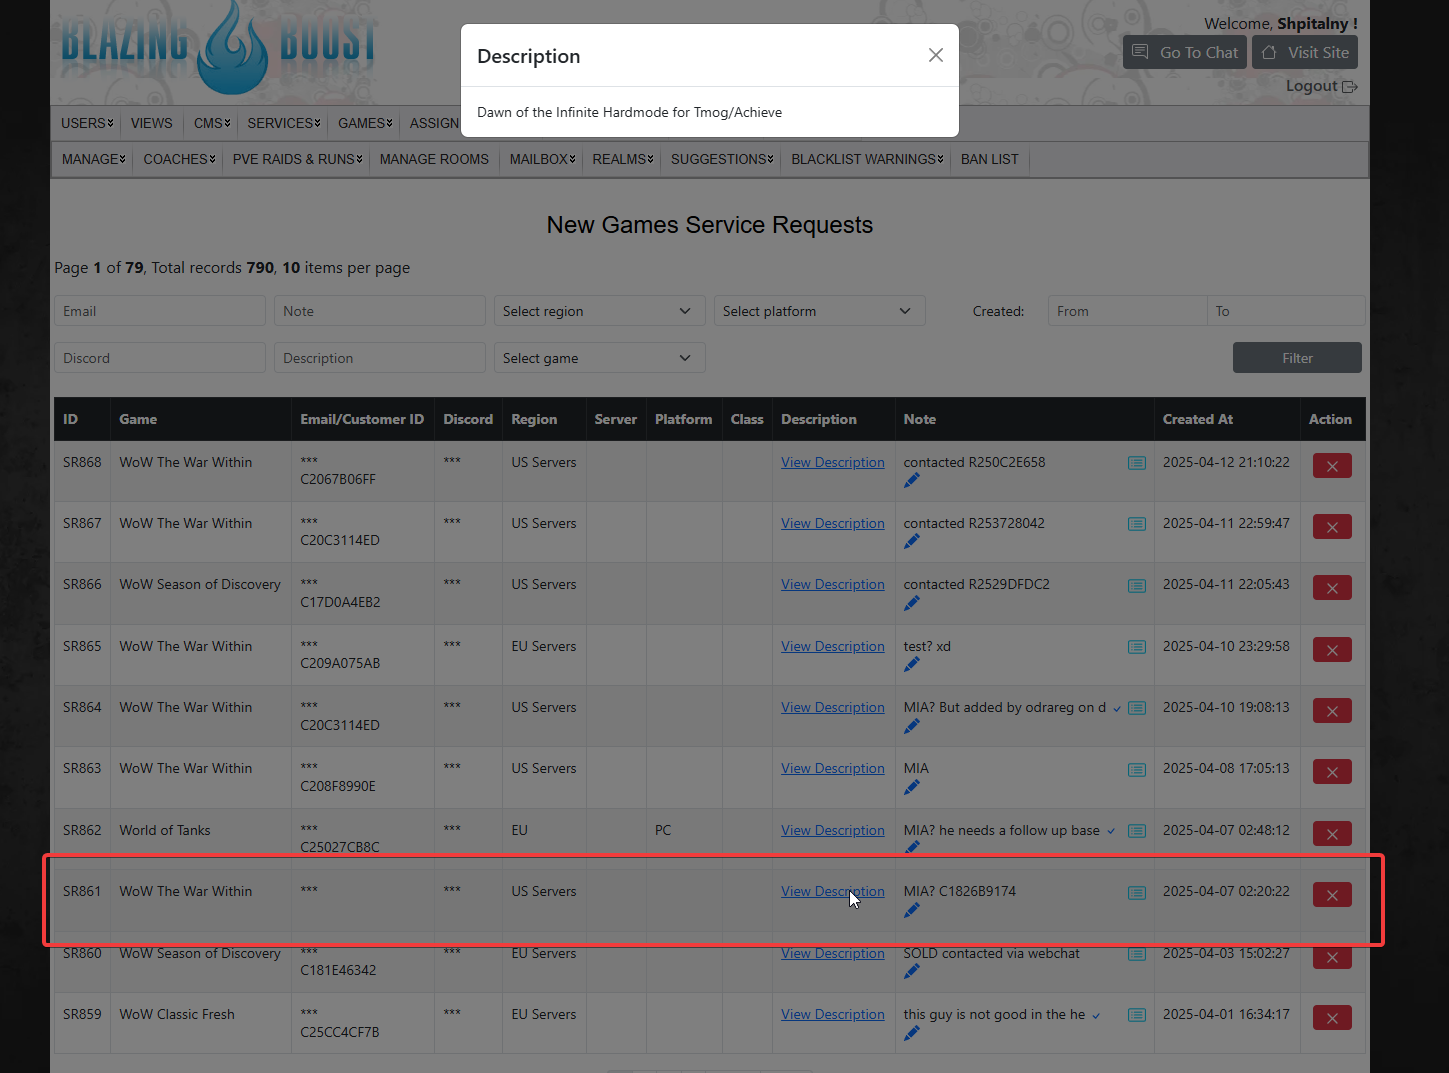The image size is (1449, 1073).
Task: Open the SUGGESTIONS submenu
Action: pyautogui.click(x=722, y=159)
